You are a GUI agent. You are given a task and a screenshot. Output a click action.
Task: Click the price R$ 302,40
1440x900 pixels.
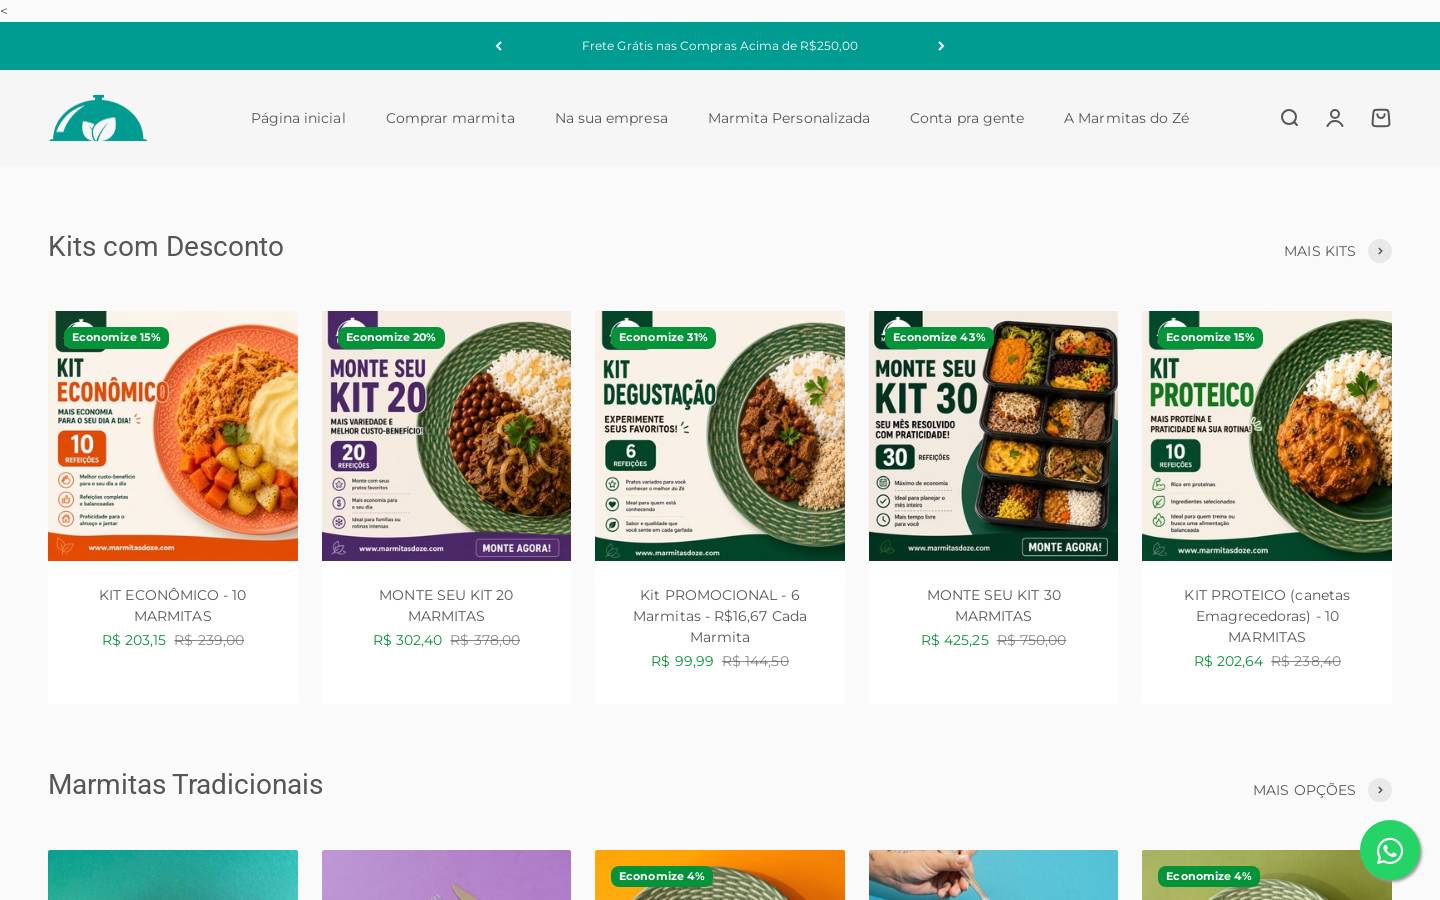point(407,640)
